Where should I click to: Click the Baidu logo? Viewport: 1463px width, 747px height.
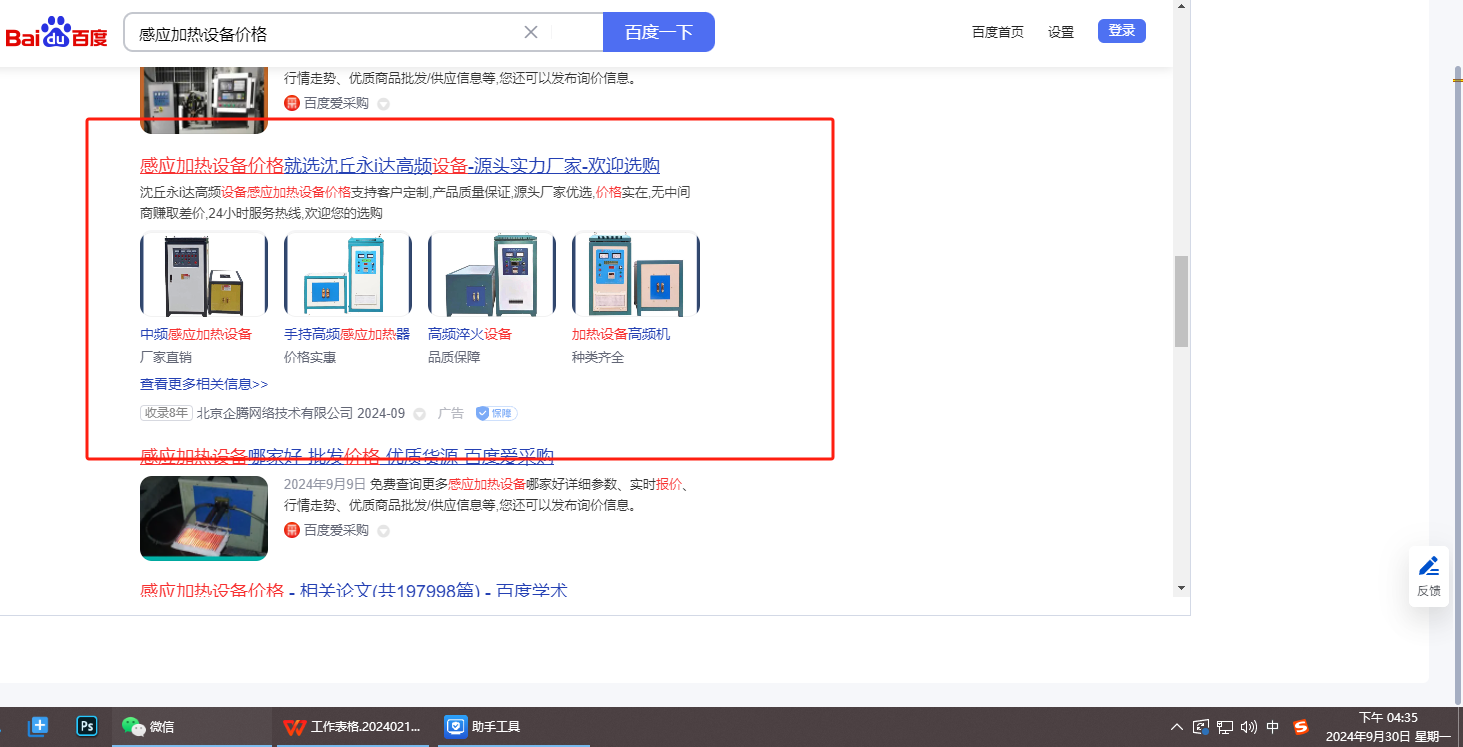coord(57,33)
